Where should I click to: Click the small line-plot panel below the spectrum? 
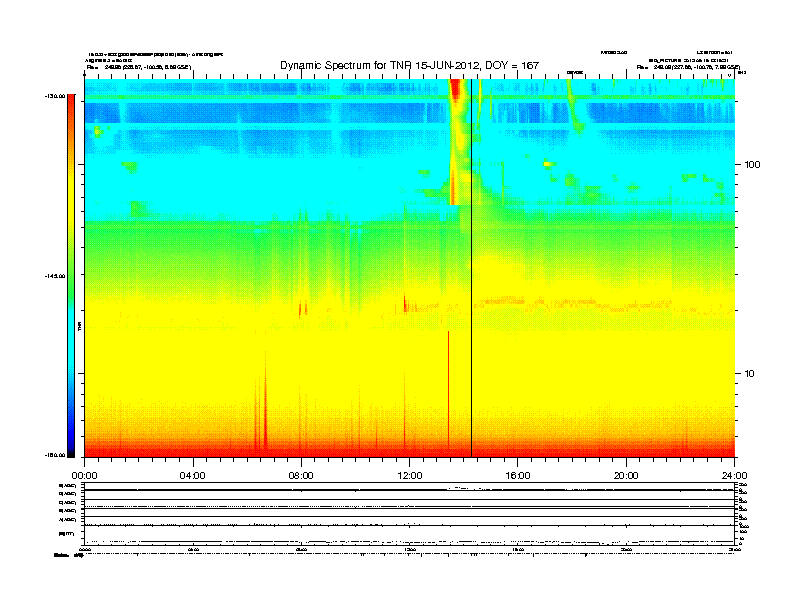[410, 514]
